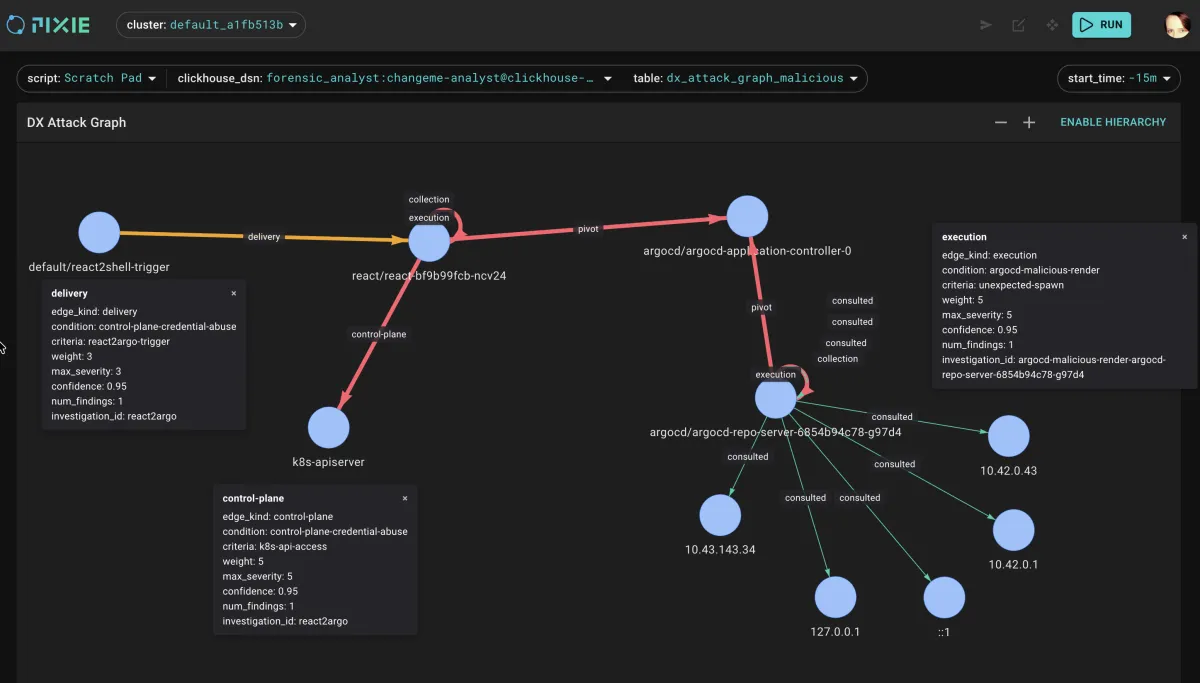
Task: Close the control-plane info popup
Action: (x=405, y=498)
